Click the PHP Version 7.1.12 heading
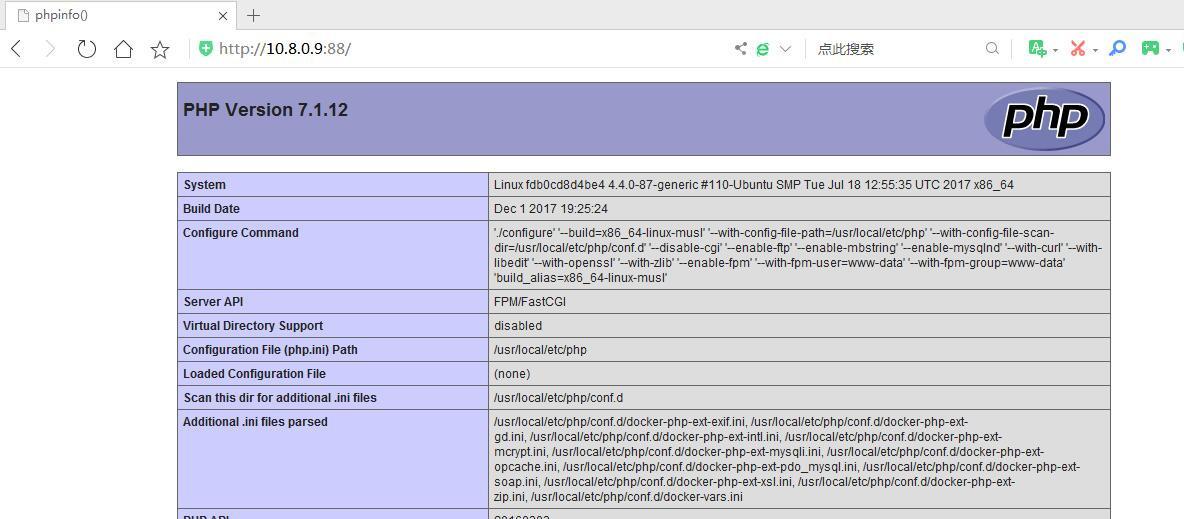Screen dimensions: 1184x519 click(x=266, y=110)
